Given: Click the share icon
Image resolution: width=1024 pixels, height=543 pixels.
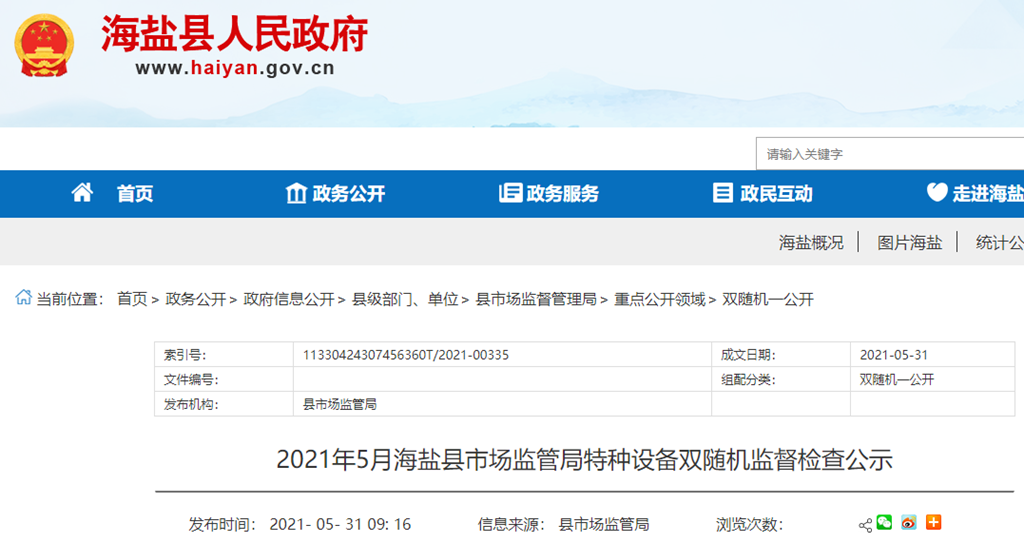Looking at the screenshot, I should click(865, 525).
